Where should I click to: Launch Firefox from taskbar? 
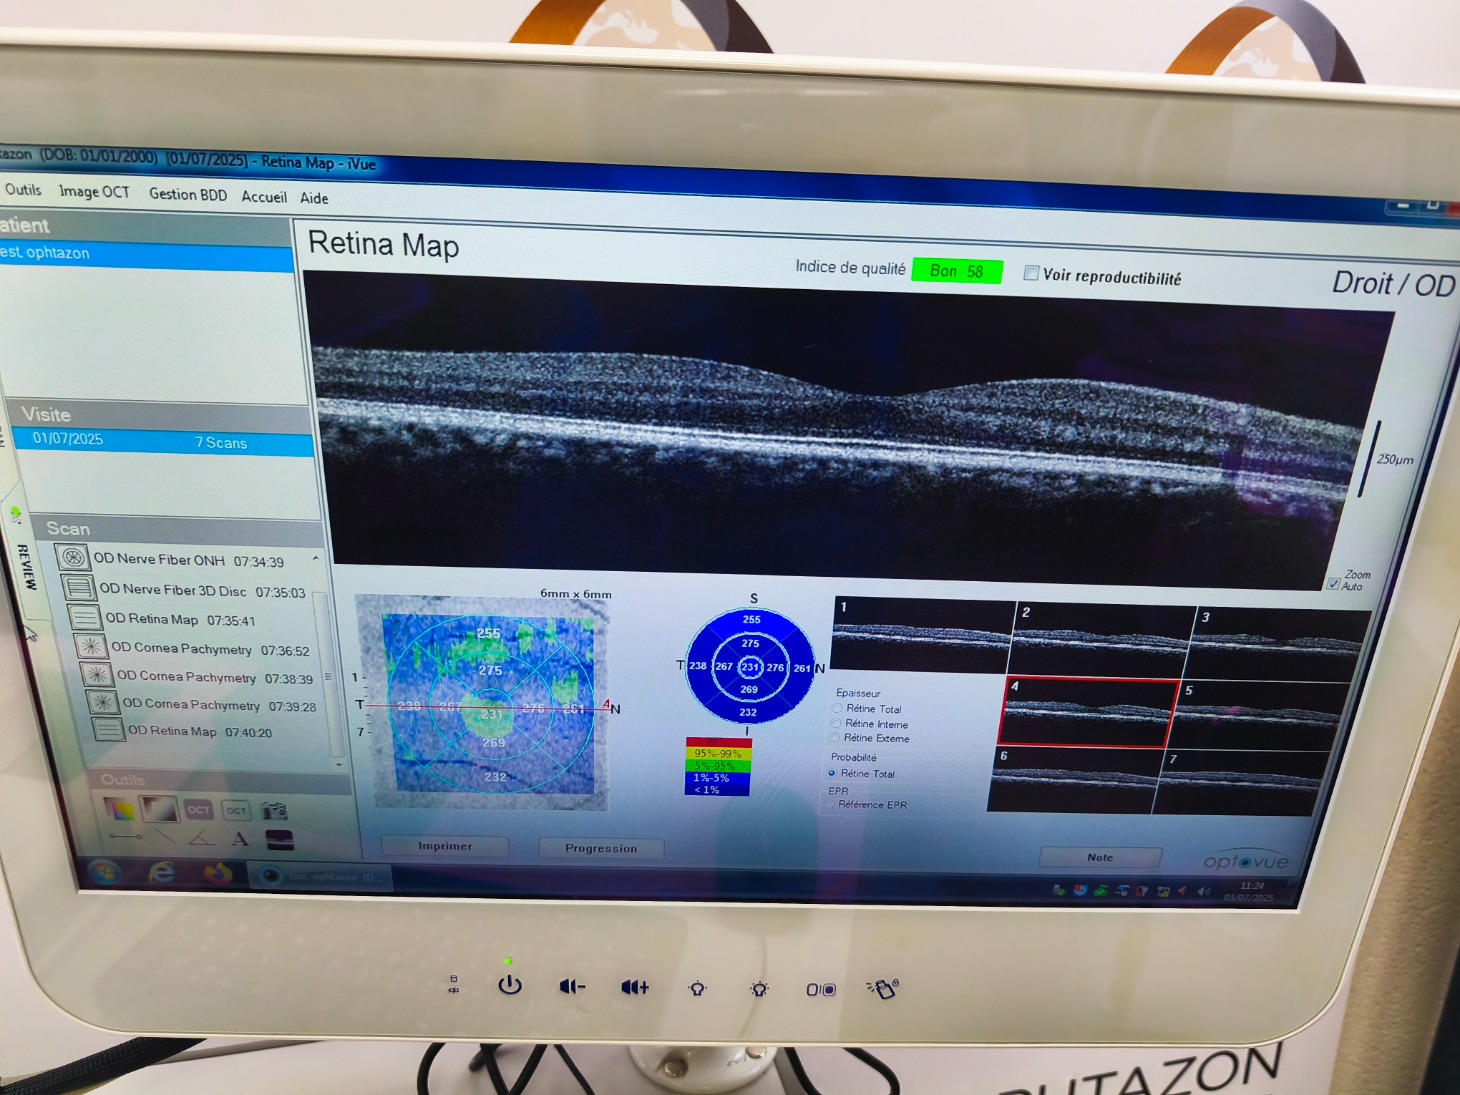[x=216, y=875]
